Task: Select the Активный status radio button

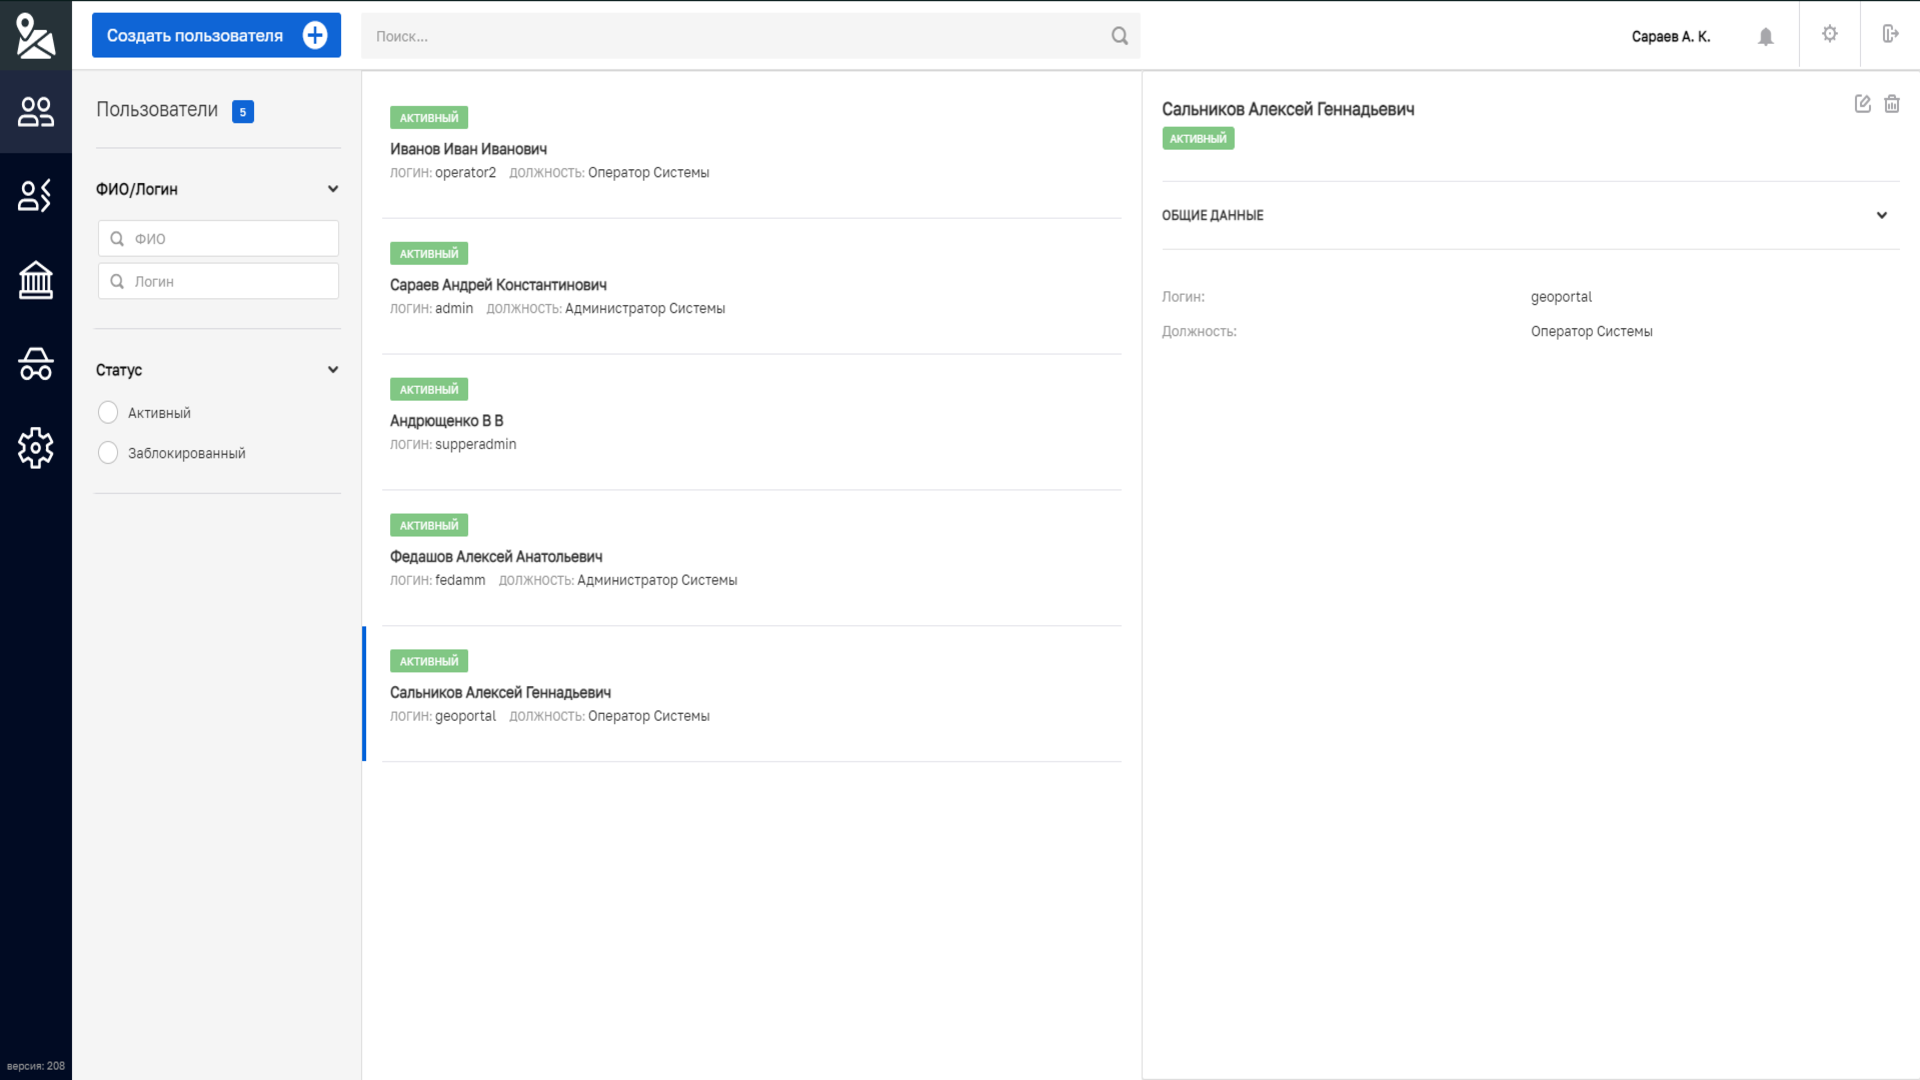Action: pyautogui.click(x=108, y=412)
